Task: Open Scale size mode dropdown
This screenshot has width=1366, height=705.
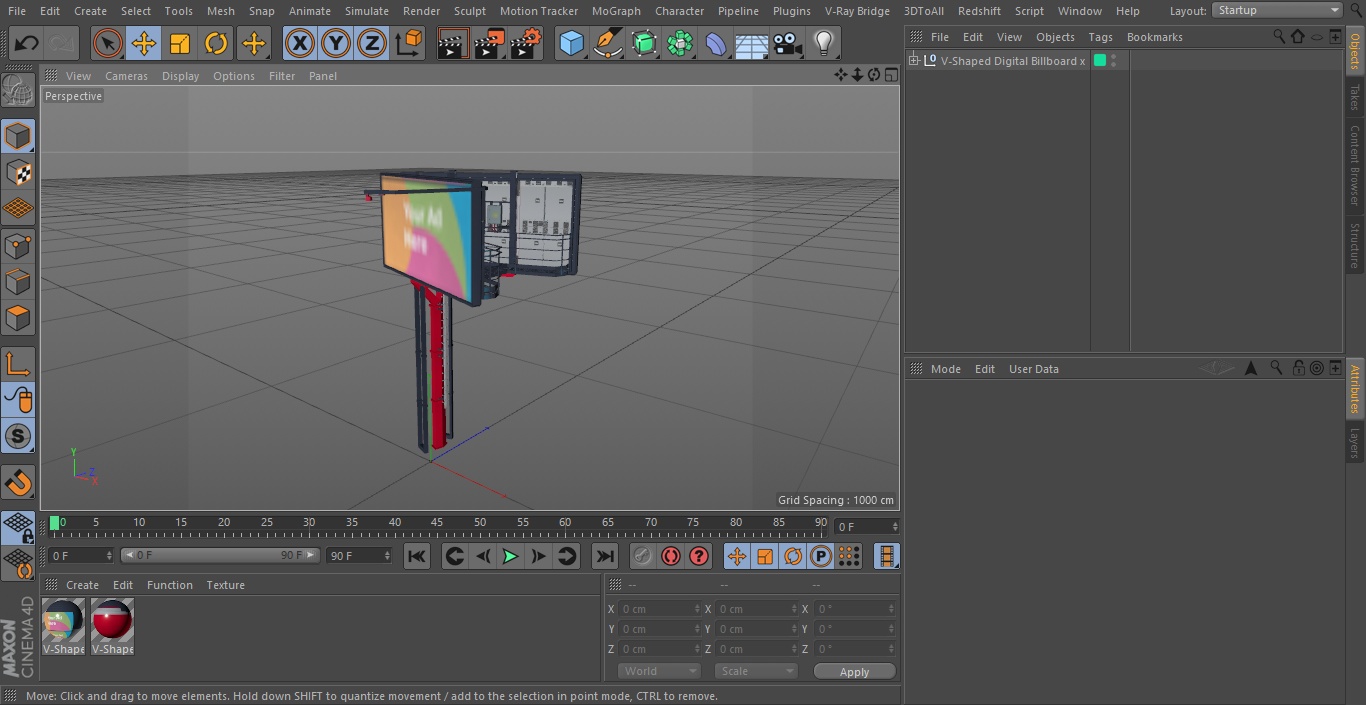Action: click(756, 671)
